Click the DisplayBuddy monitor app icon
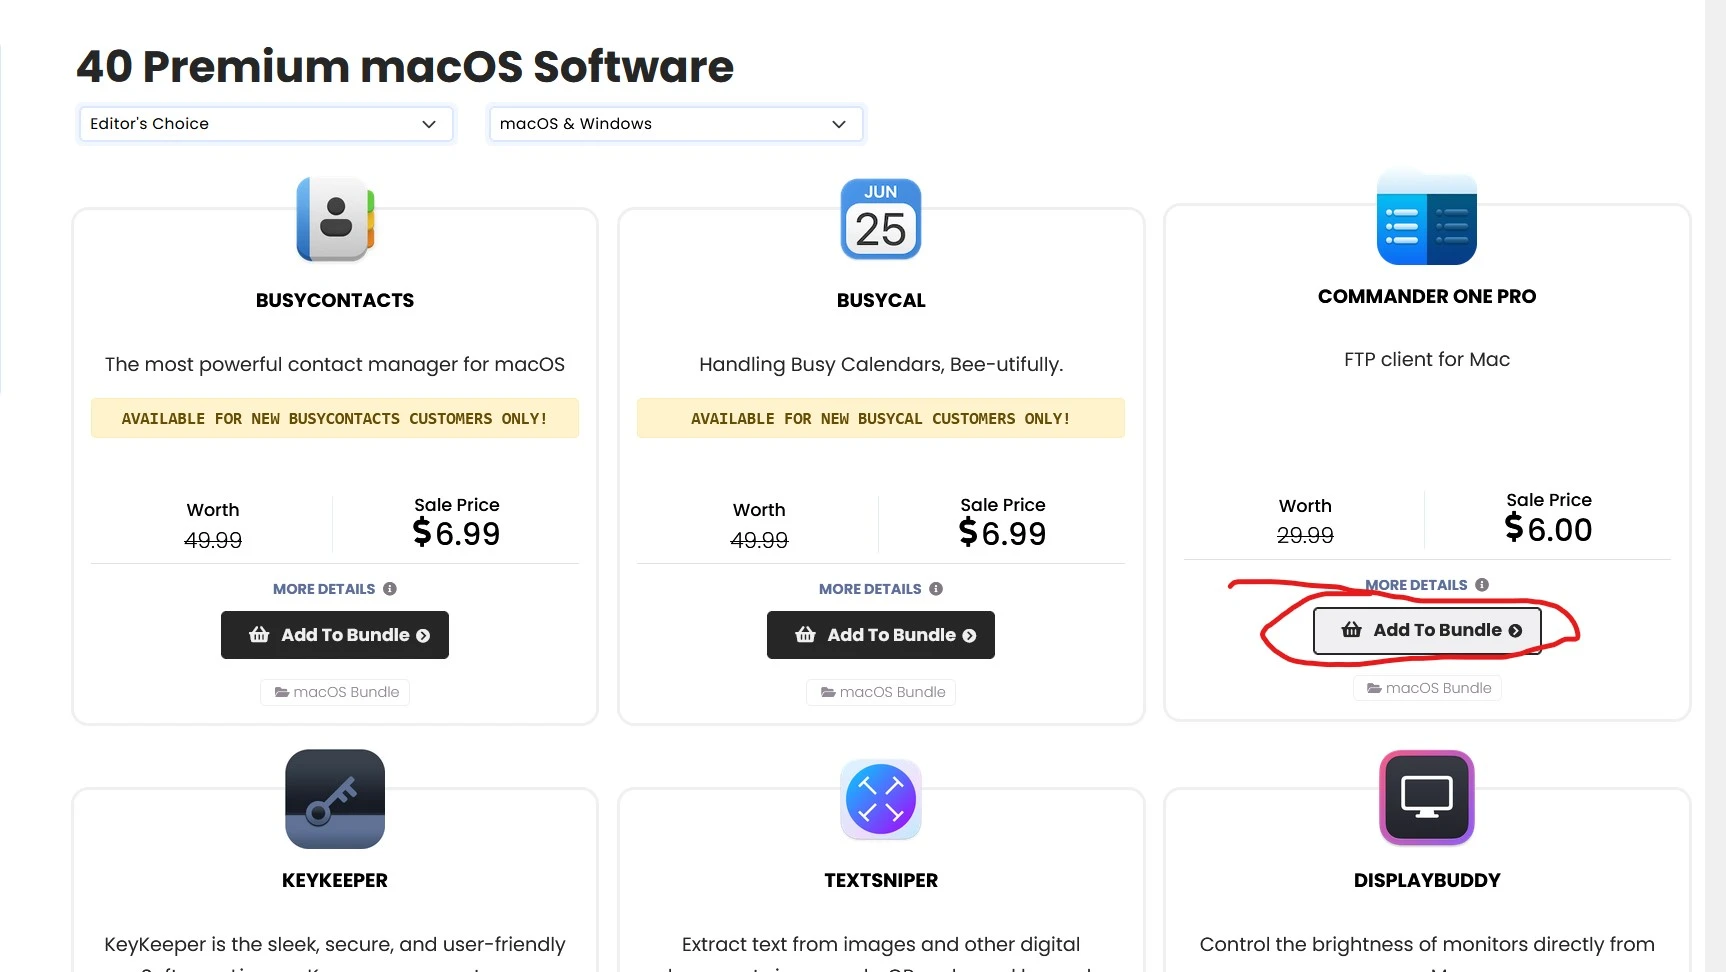 (x=1427, y=798)
